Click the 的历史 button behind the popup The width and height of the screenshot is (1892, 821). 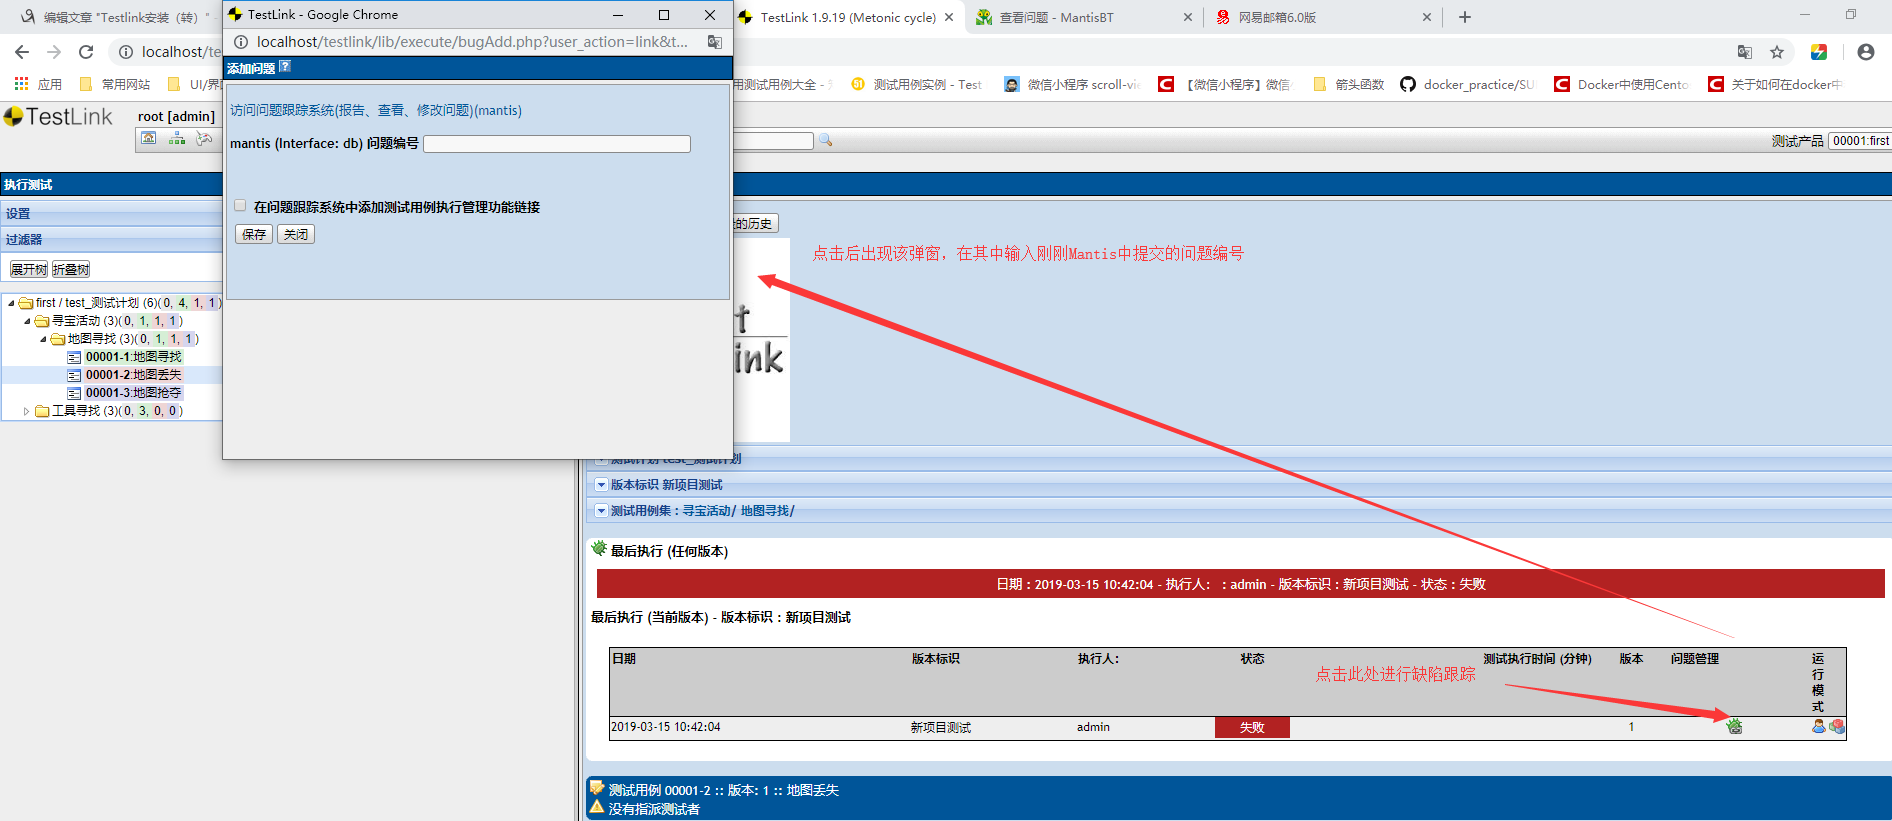point(755,223)
